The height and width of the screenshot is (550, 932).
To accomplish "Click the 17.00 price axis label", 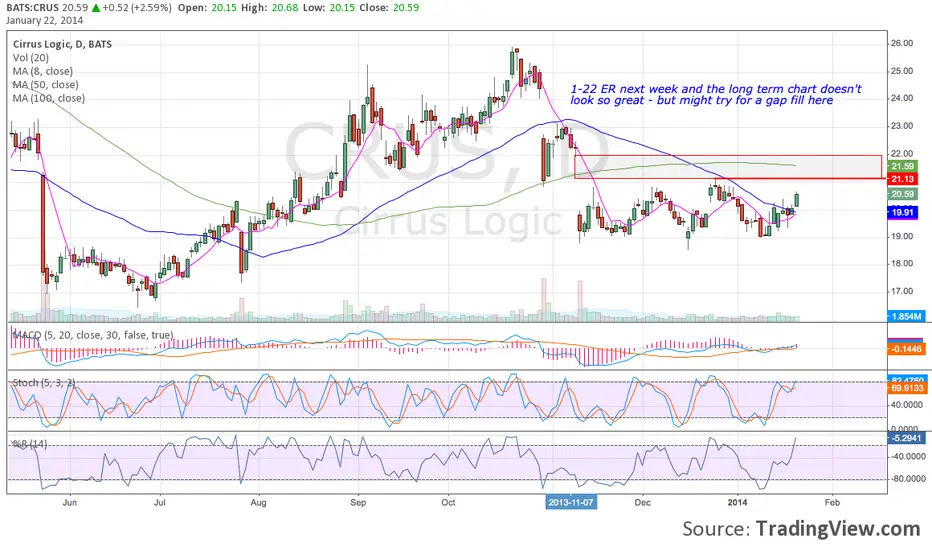I will click(901, 291).
